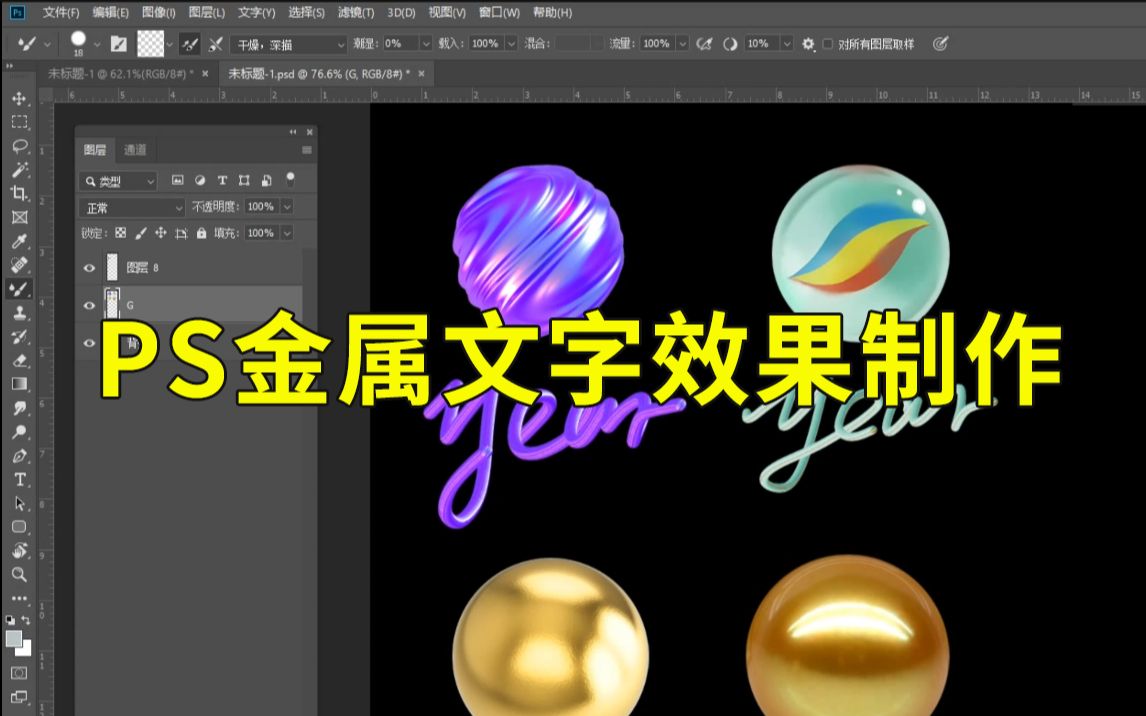Enable 对所有图层取样 checkbox
The height and width of the screenshot is (716, 1146).
point(828,44)
